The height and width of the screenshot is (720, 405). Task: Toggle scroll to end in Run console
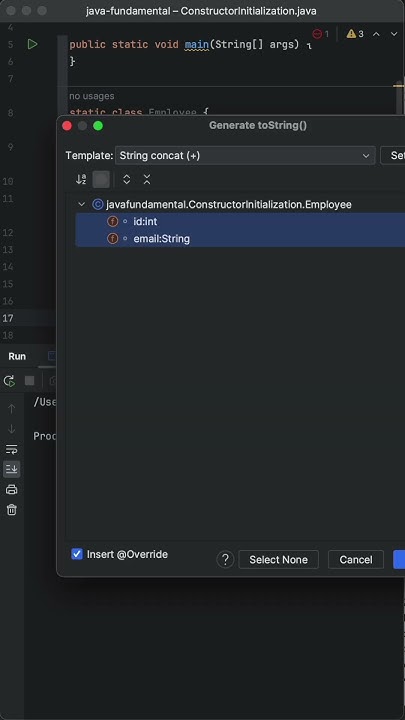tap(11, 469)
